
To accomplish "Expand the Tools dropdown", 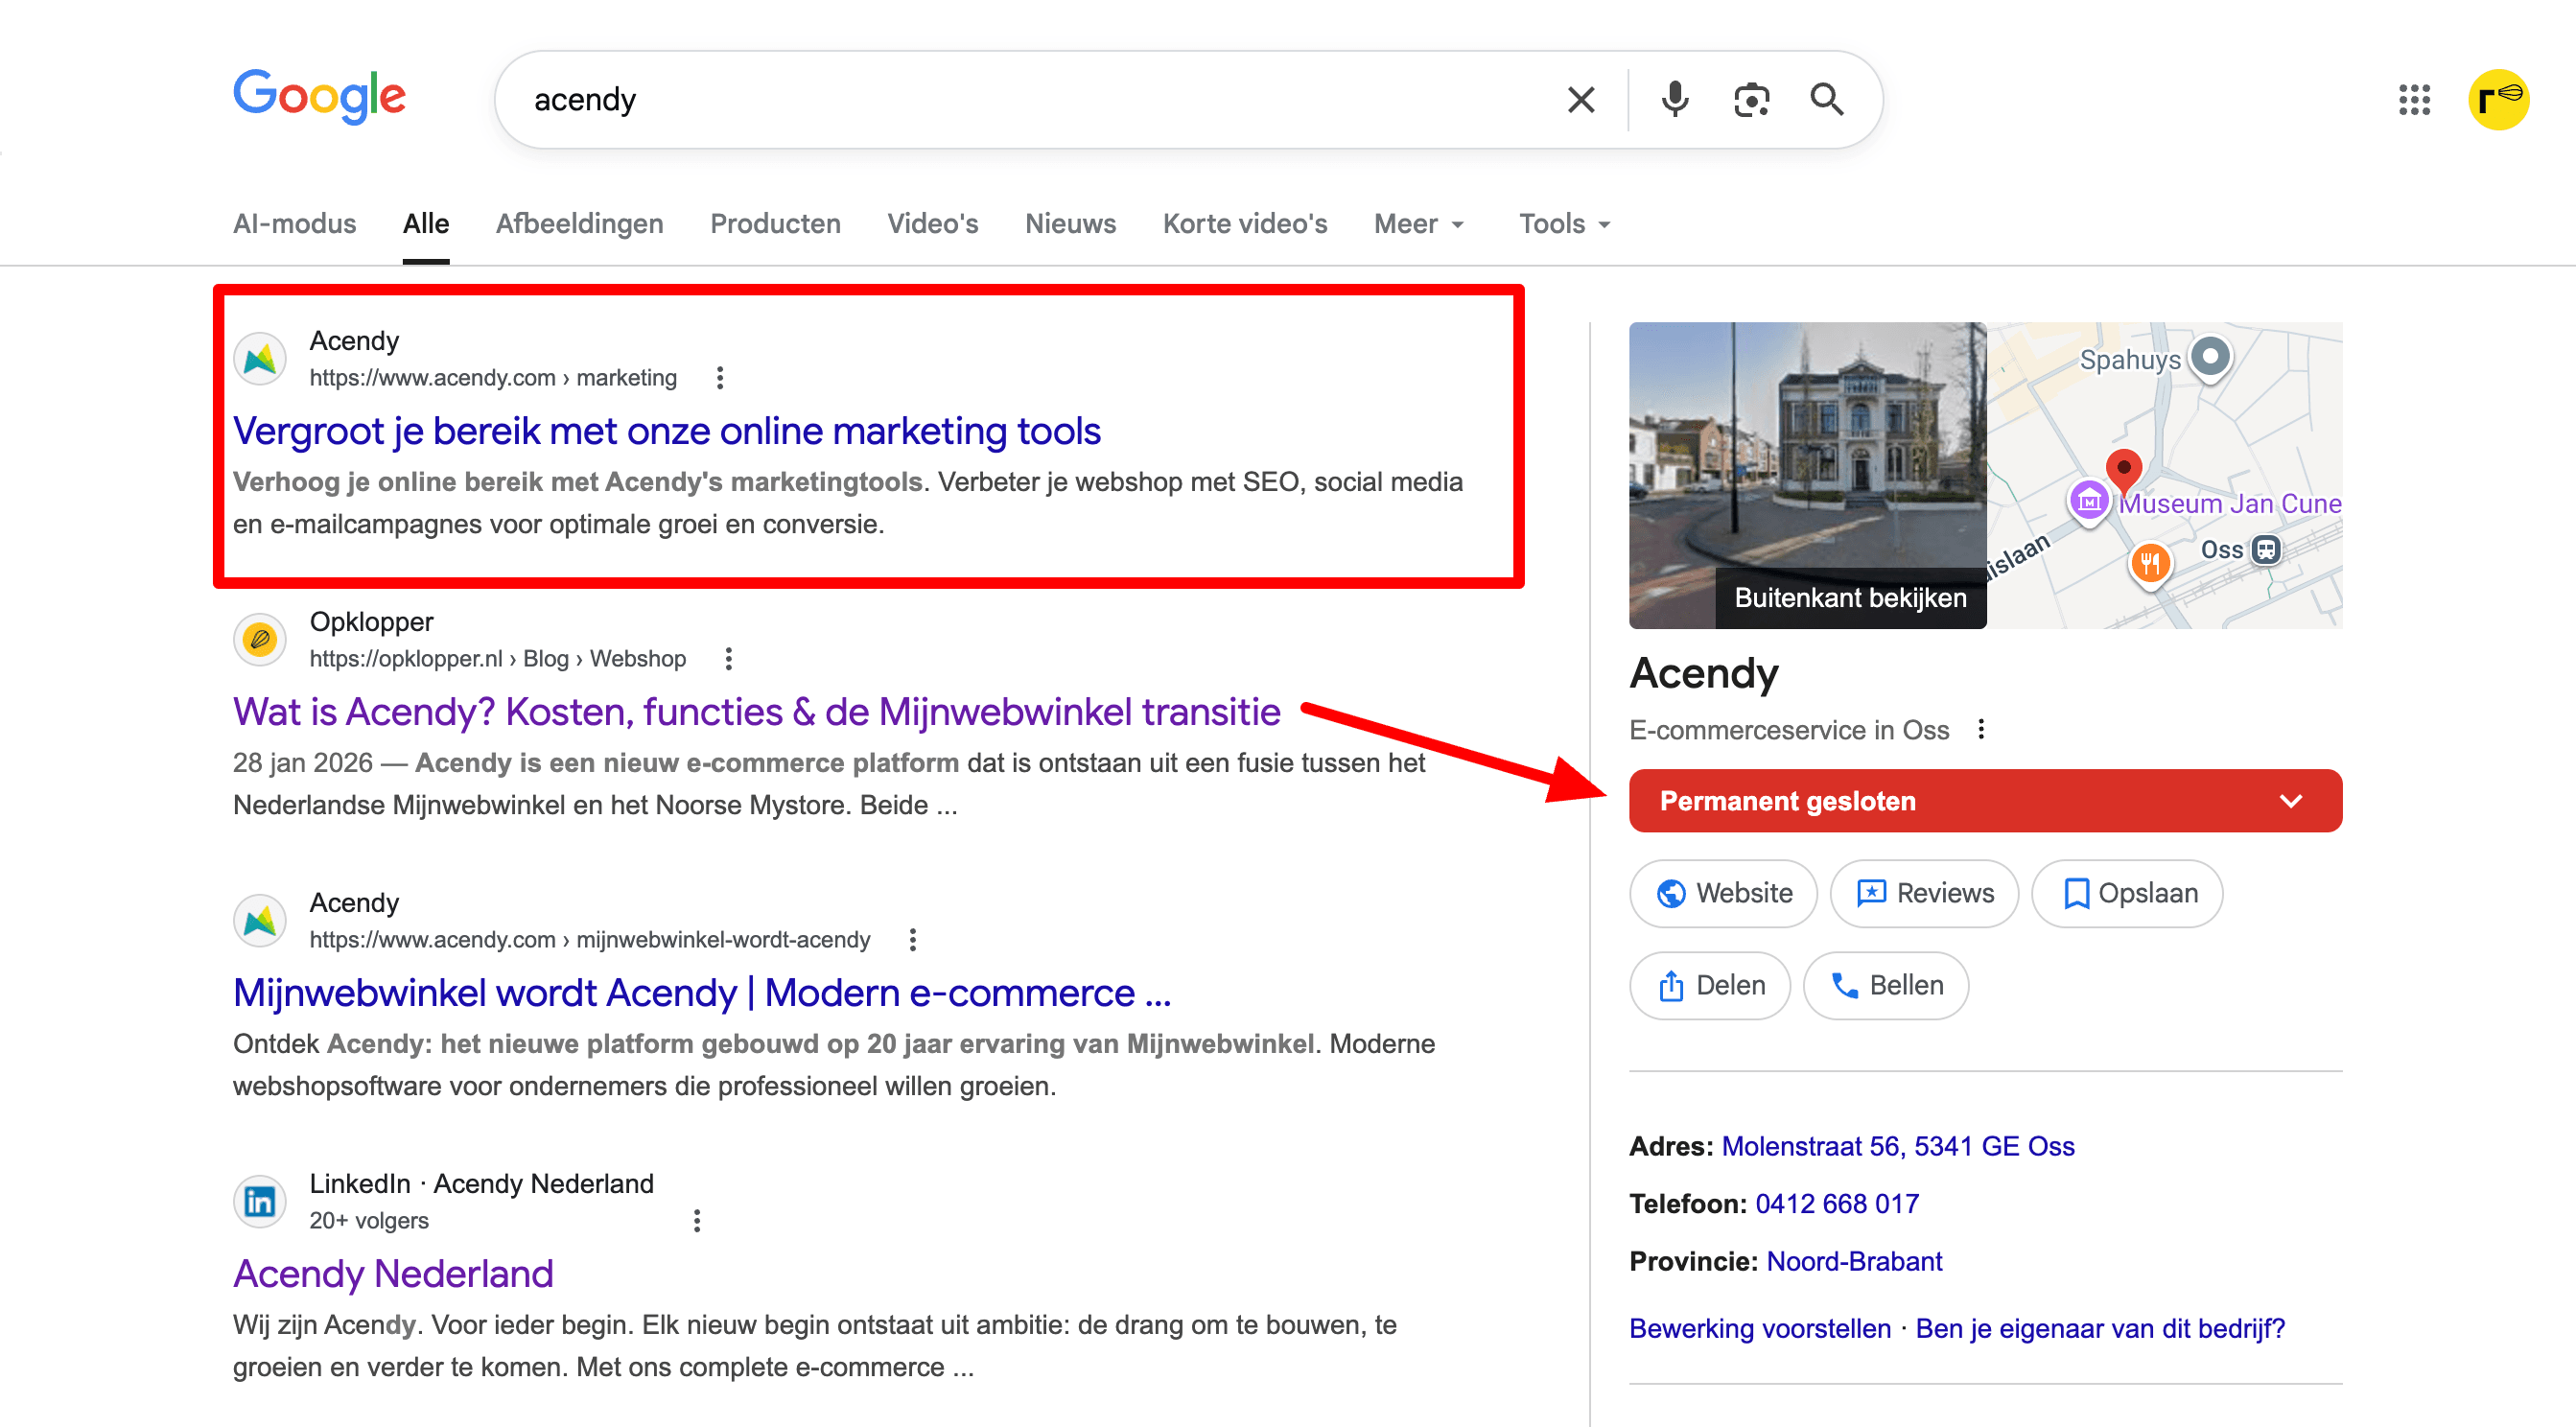I will click(1565, 224).
